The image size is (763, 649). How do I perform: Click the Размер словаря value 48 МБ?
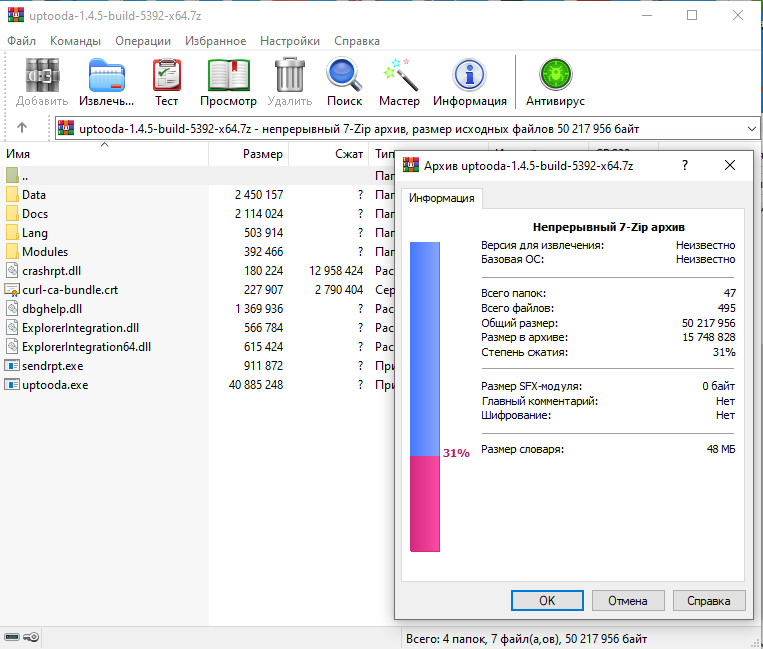pos(721,449)
